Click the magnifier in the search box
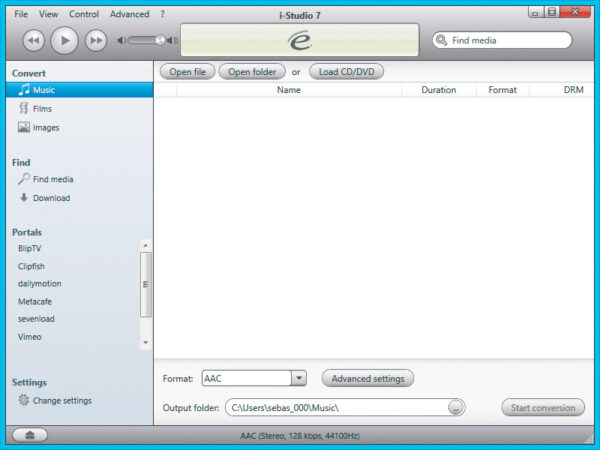 pos(441,40)
